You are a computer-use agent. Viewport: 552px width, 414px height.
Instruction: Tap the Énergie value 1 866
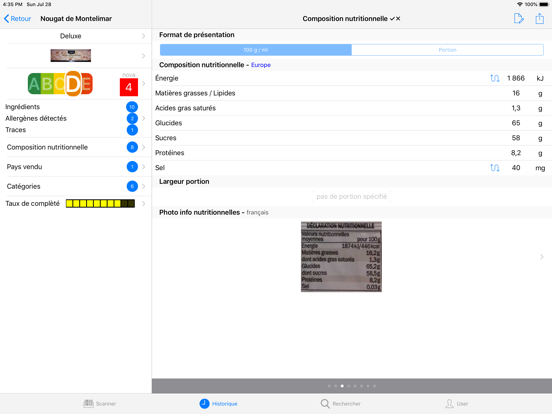[516, 78]
